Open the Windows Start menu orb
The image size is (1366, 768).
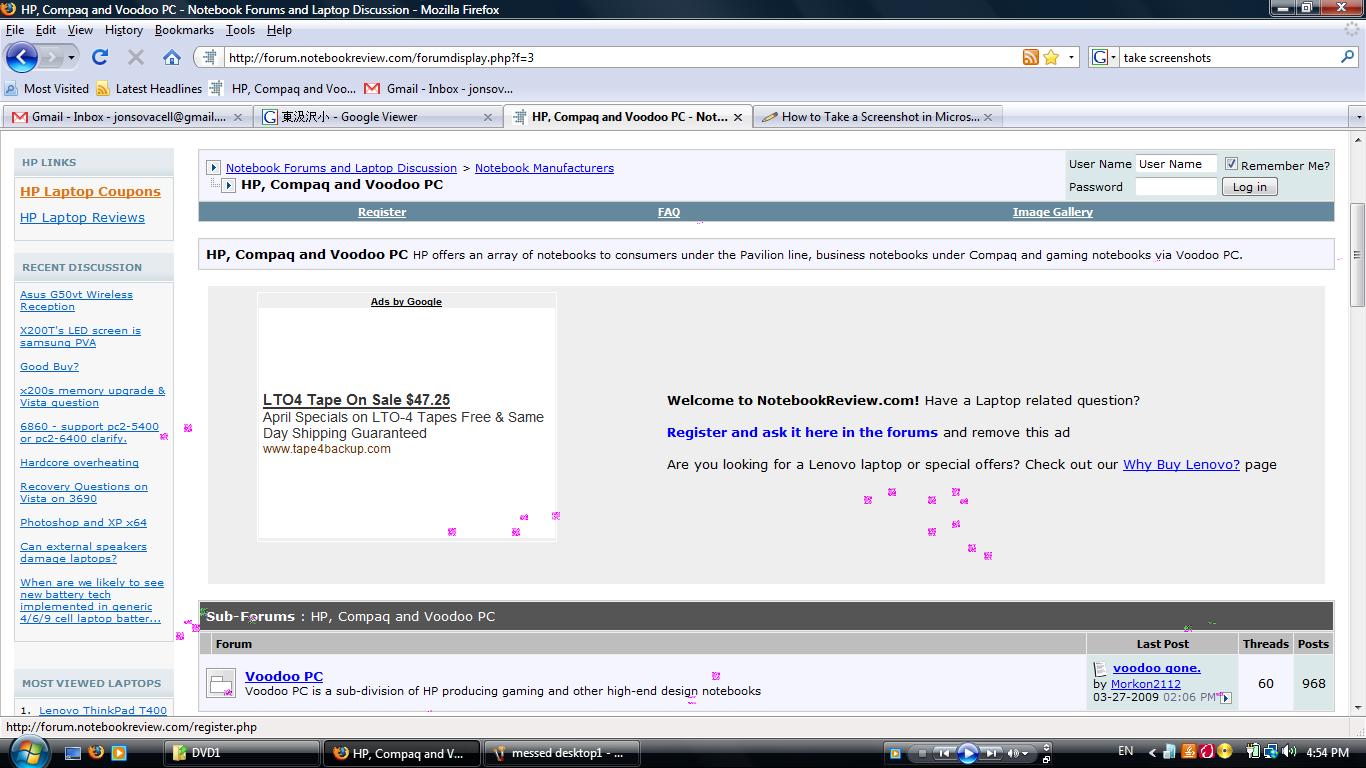pos(27,752)
